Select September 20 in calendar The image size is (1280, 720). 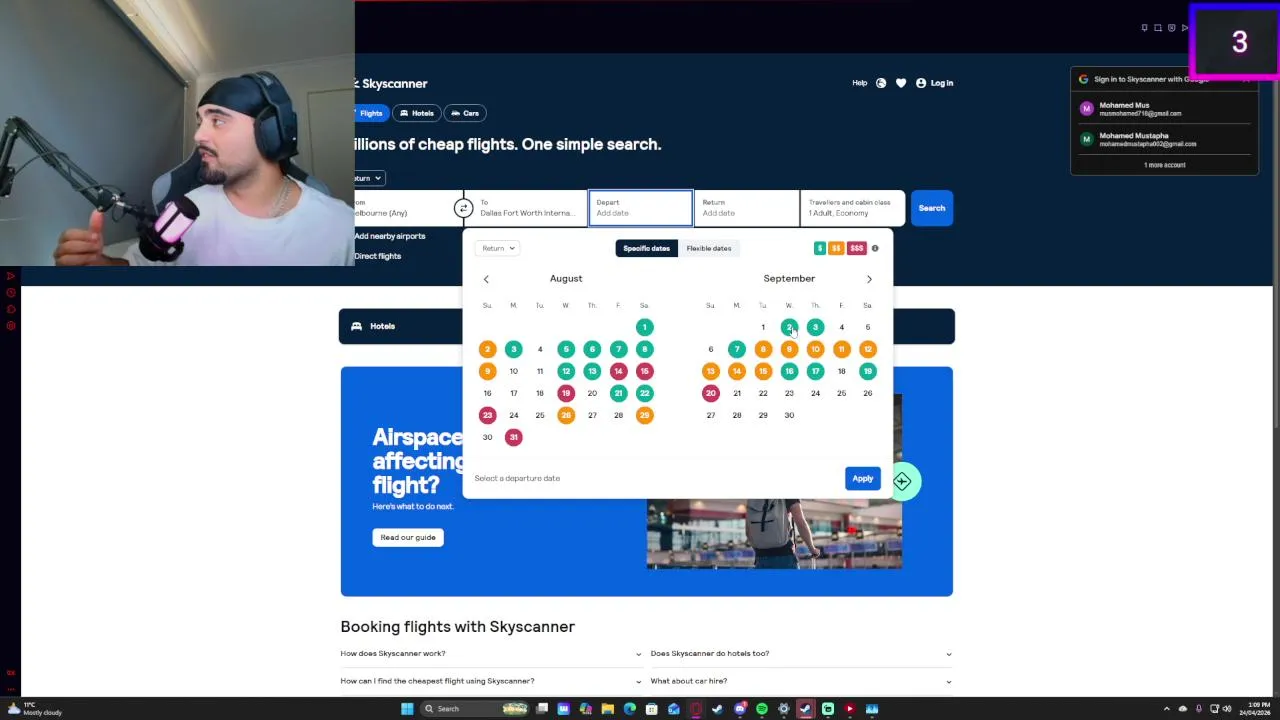pos(710,393)
